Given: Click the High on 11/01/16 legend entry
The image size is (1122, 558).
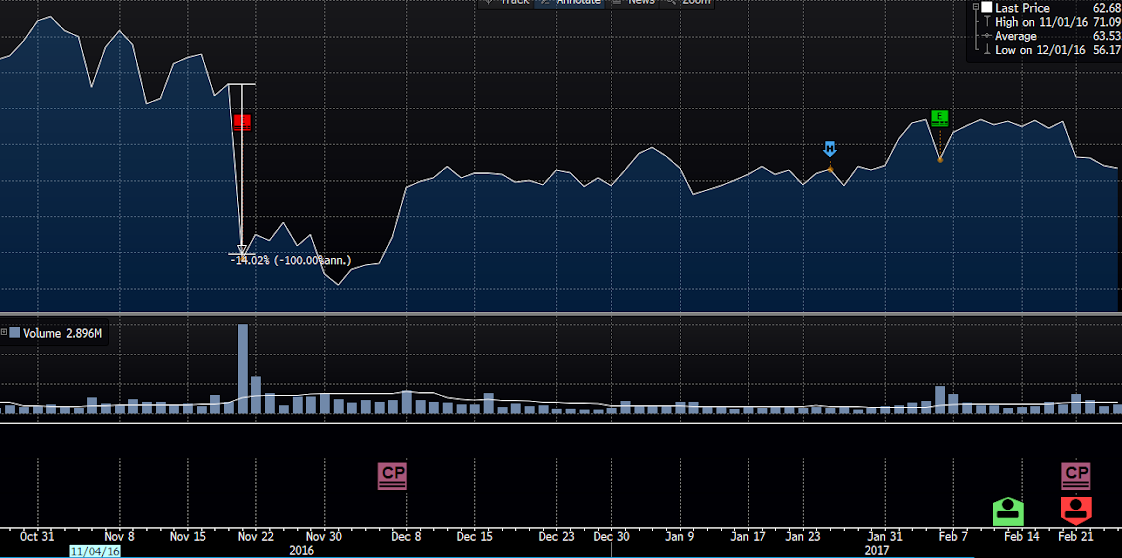Looking at the screenshot, I should 1041,22.
